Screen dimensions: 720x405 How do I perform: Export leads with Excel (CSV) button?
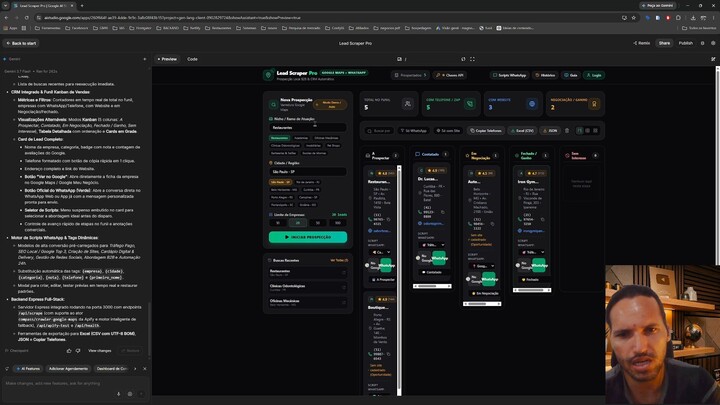(522, 130)
